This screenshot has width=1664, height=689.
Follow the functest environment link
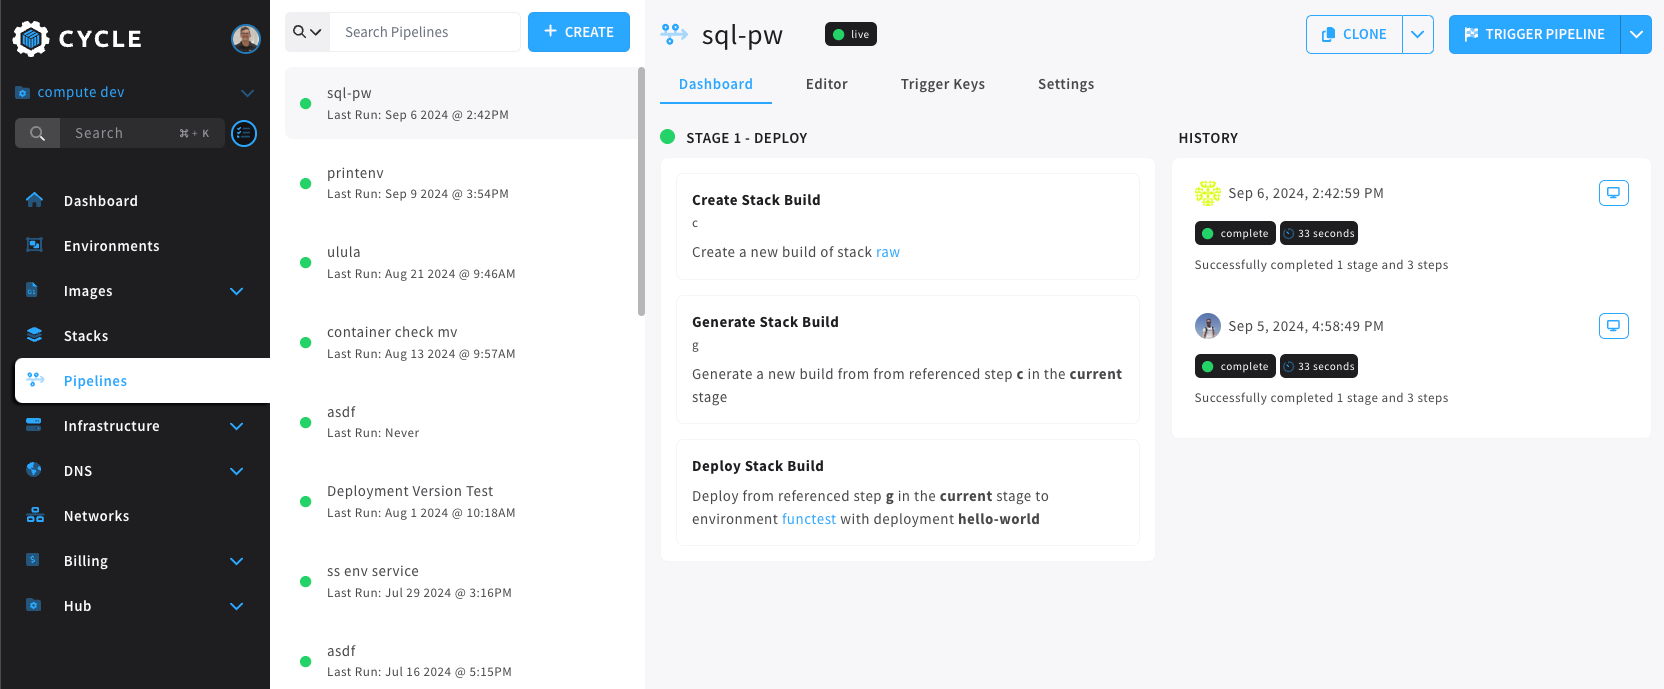tap(809, 519)
